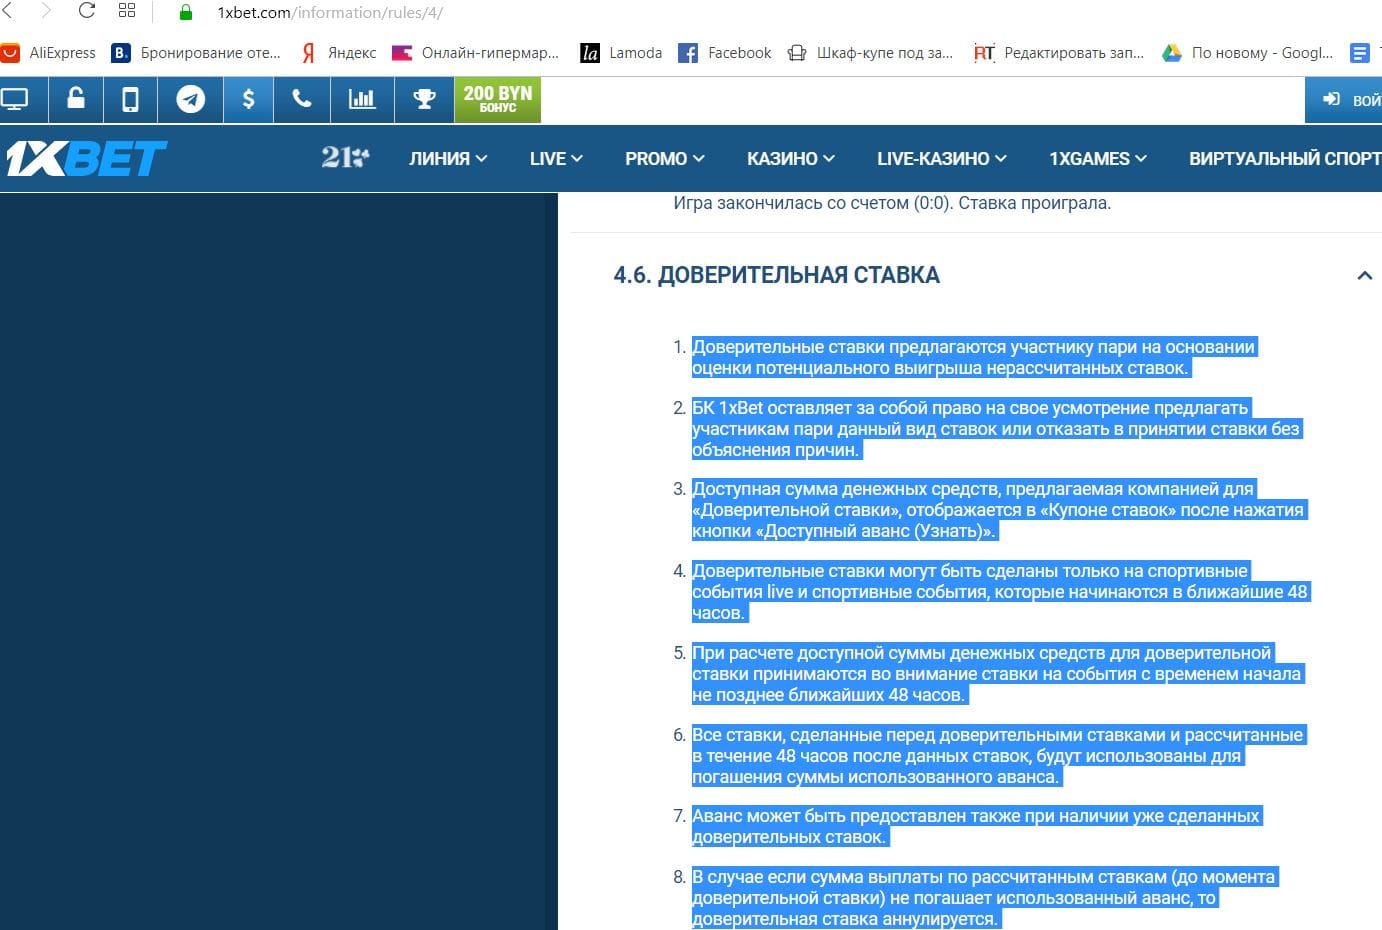
Task: Click rule 1 'Доверительные ставки предлагаются участнику'
Action: [974, 358]
